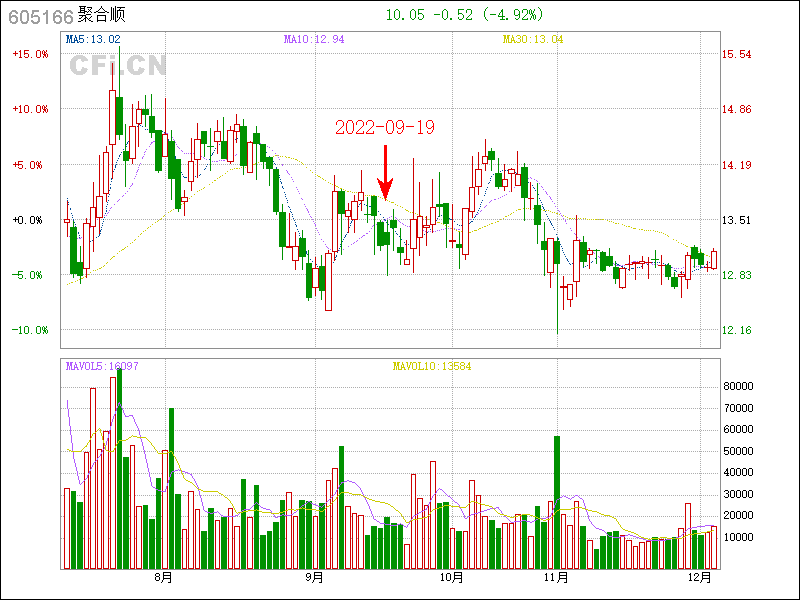The height and width of the screenshot is (600, 800).
Task: Click the 15.54 price axis label
Action: [x=737, y=54]
